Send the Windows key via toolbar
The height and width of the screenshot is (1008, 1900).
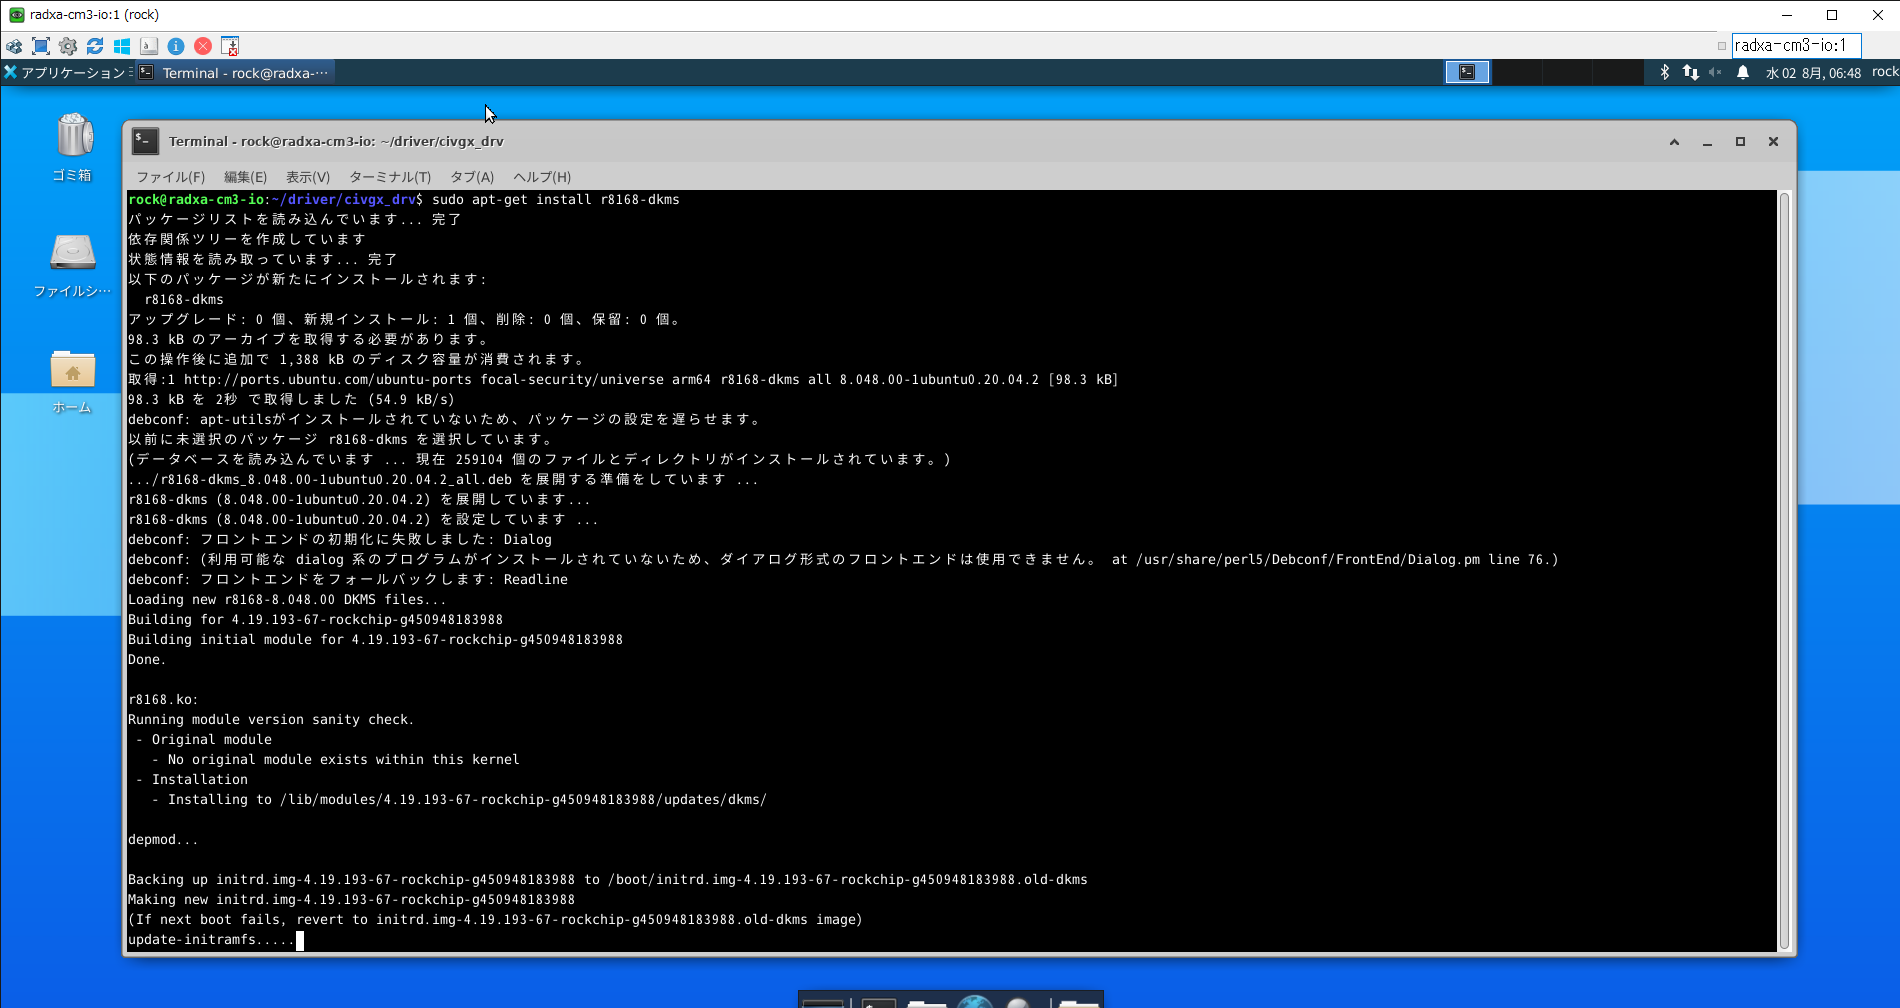[x=122, y=46]
